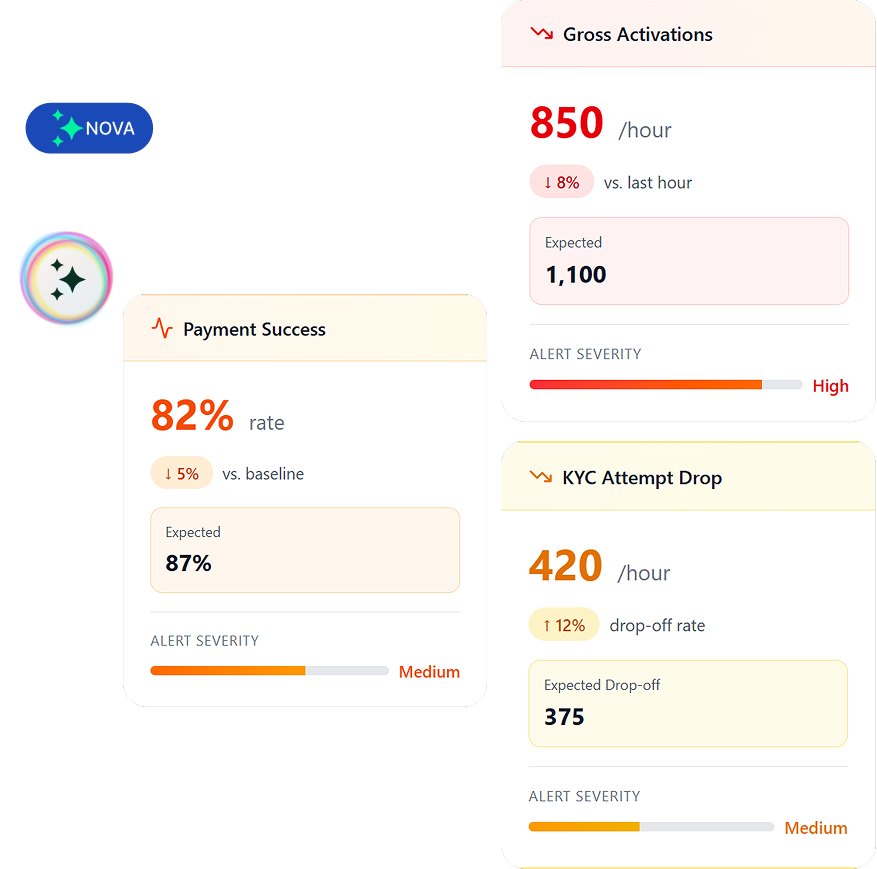The width and height of the screenshot is (877, 869).
Task: Click the iridescent sparkle orb icon
Action: tap(66, 279)
